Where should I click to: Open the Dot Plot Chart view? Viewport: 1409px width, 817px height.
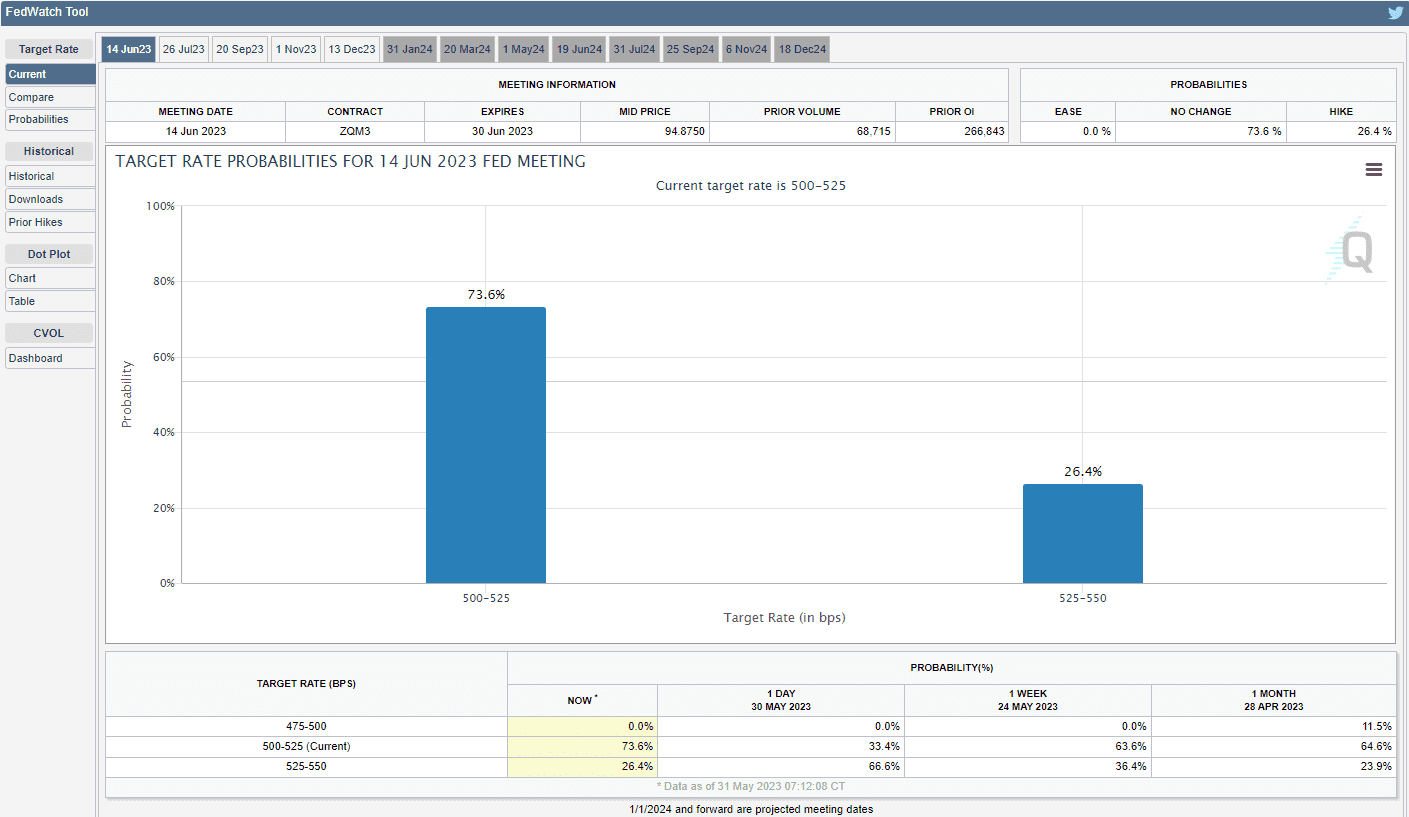tap(50, 278)
